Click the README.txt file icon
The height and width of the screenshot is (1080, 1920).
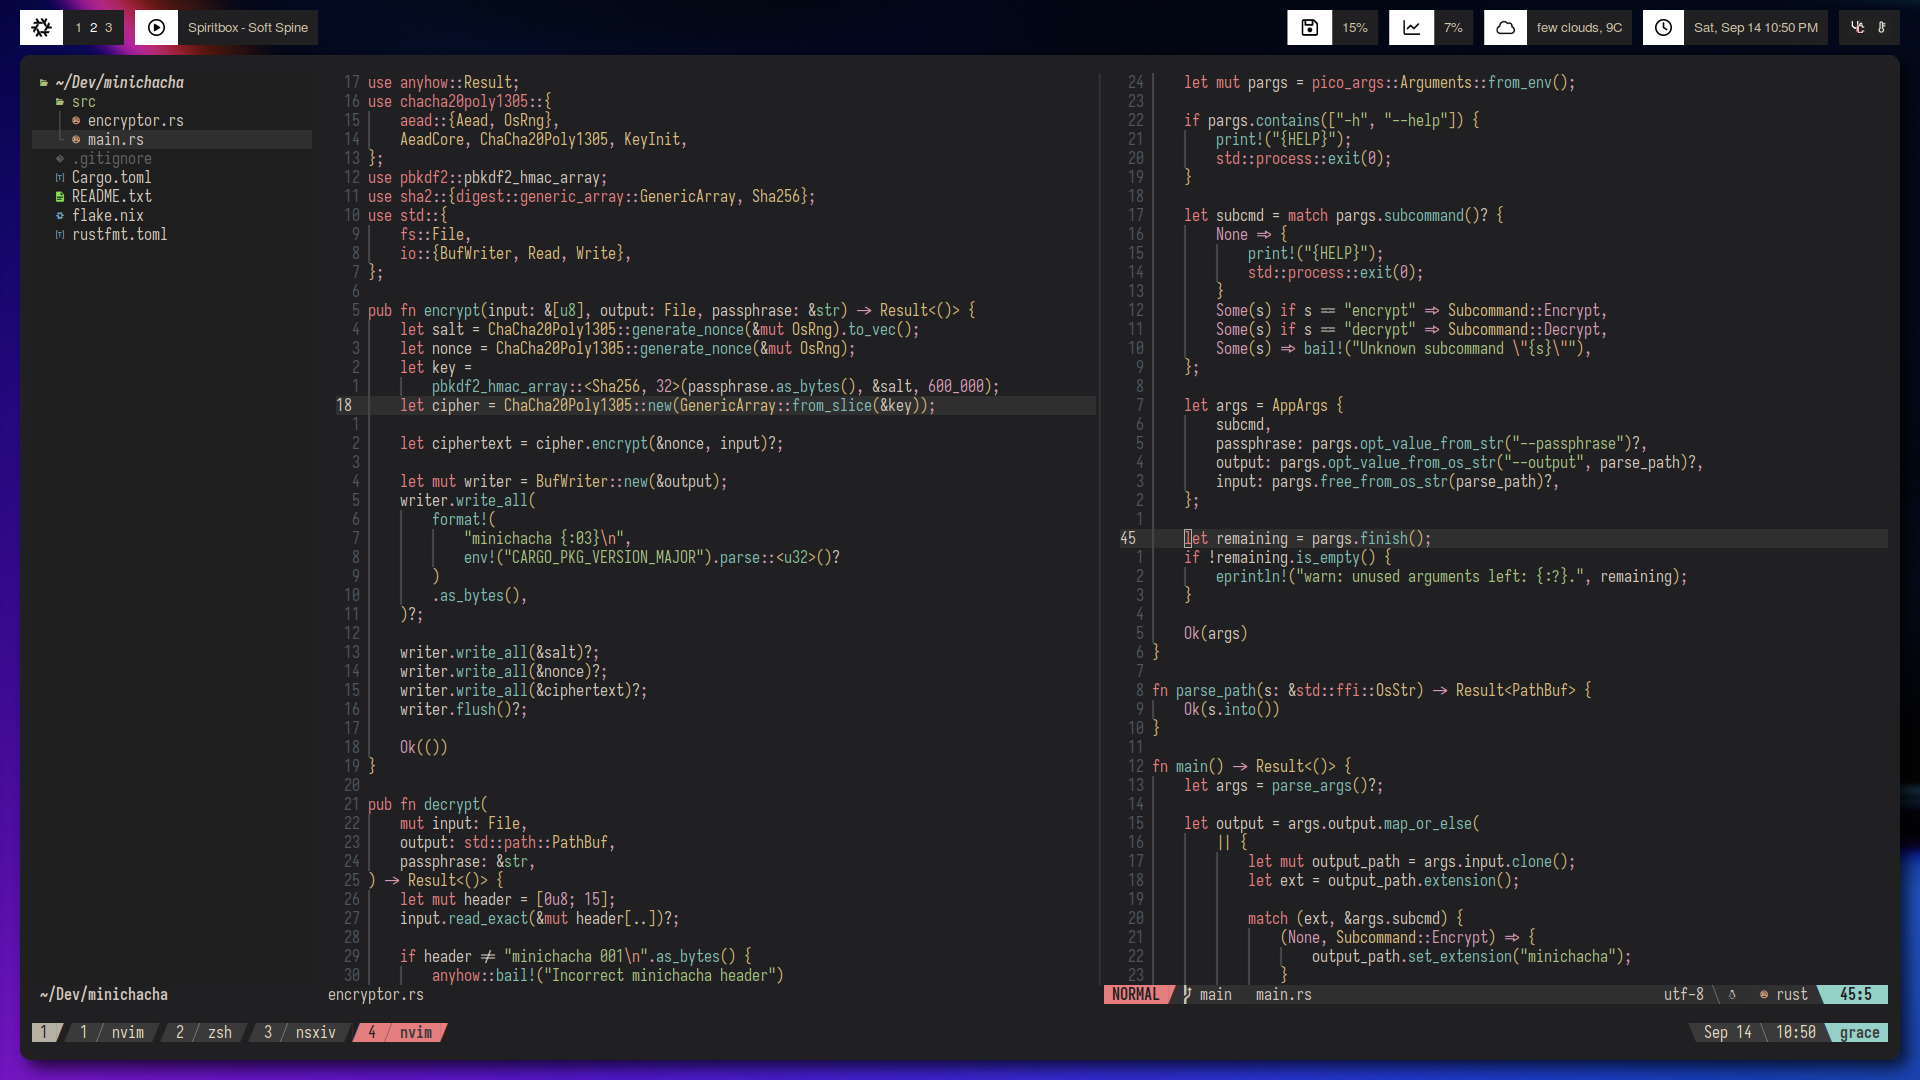point(60,197)
